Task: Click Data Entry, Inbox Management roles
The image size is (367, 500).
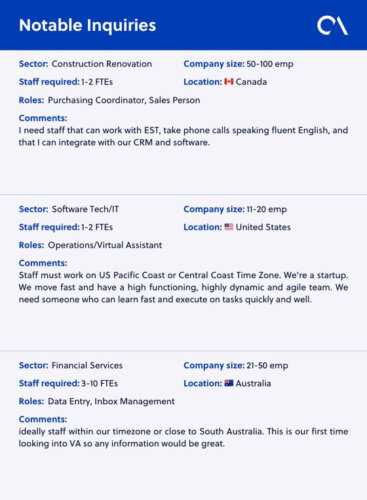Action: 111,401
